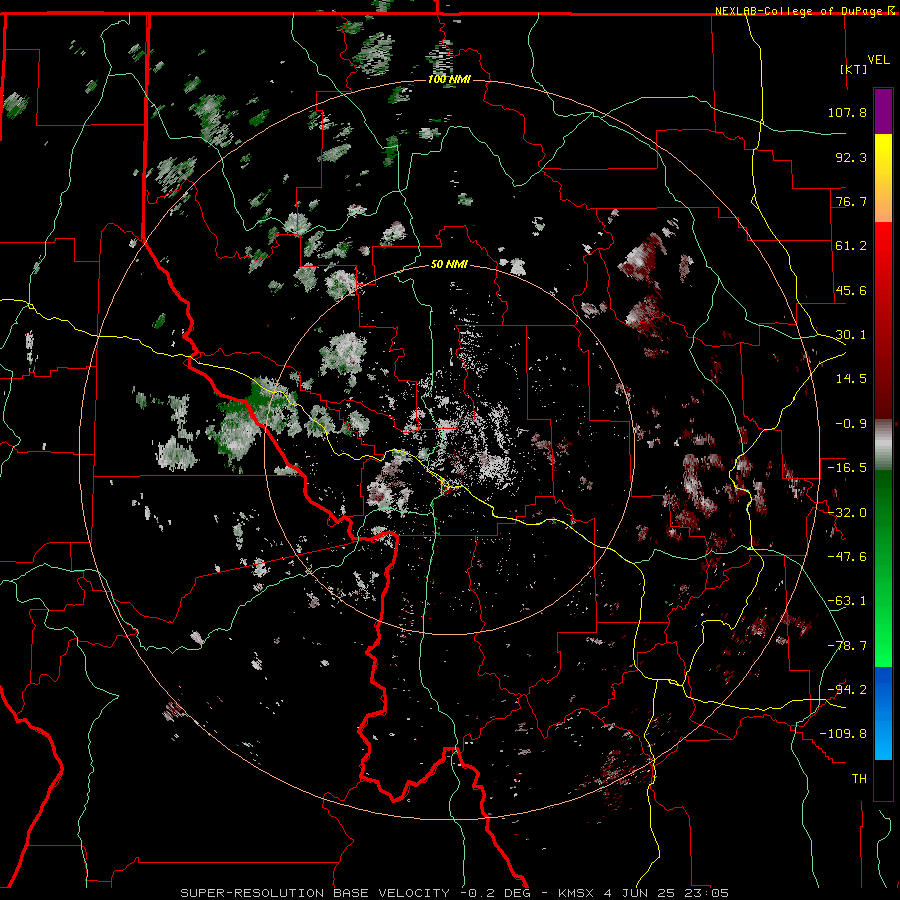Click the -78.7 velocity scale value
900x900 pixels.
click(x=847, y=646)
